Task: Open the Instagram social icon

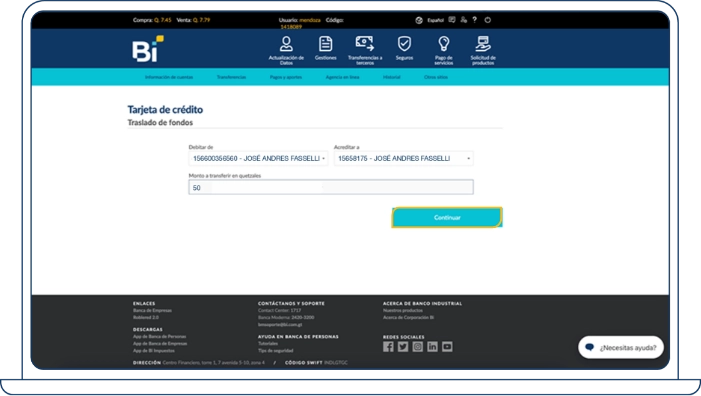Action: coord(418,347)
